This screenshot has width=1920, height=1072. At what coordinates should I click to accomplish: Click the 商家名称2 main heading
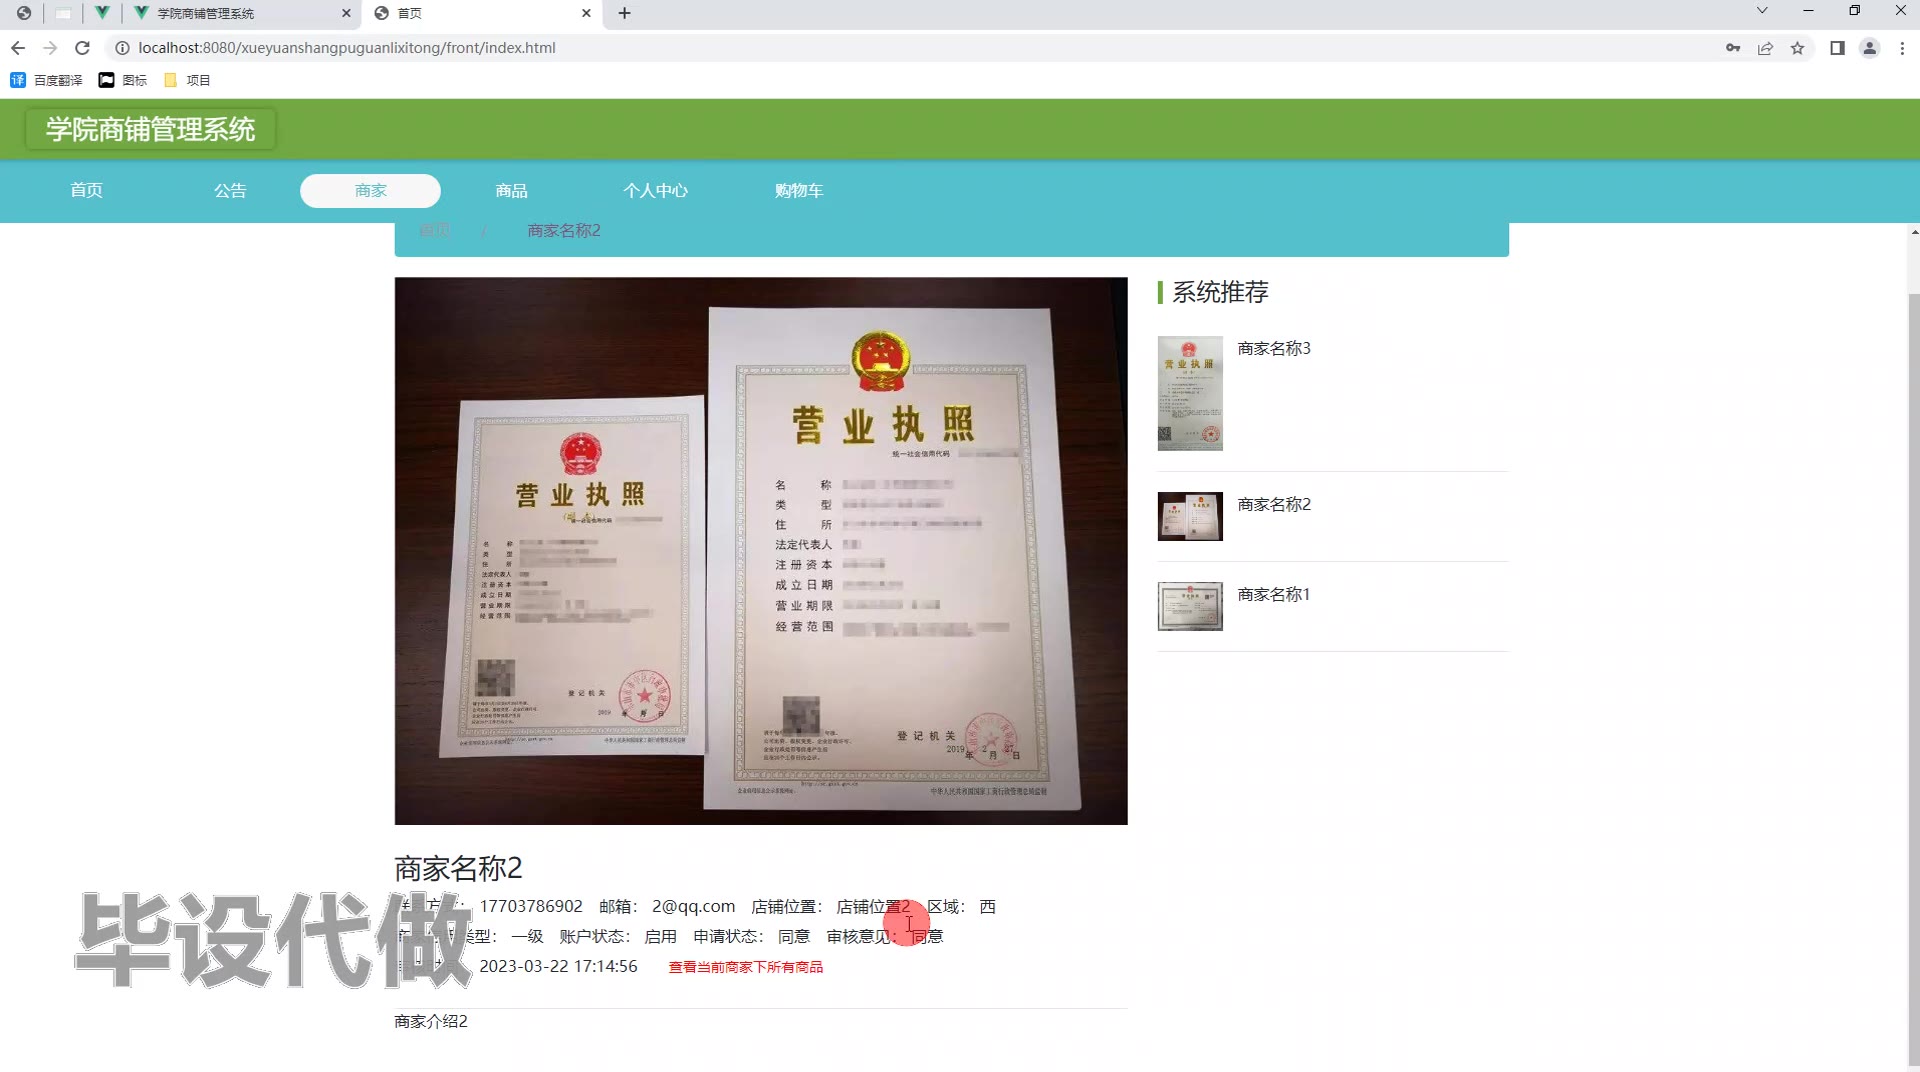coord(458,868)
